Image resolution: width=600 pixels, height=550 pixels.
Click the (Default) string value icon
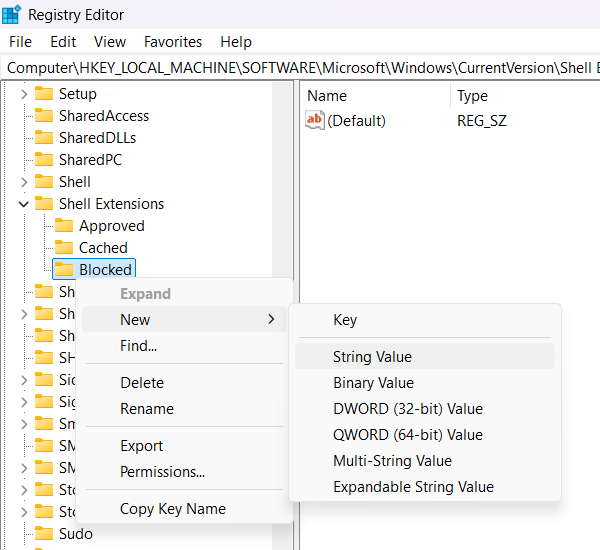pyautogui.click(x=315, y=121)
